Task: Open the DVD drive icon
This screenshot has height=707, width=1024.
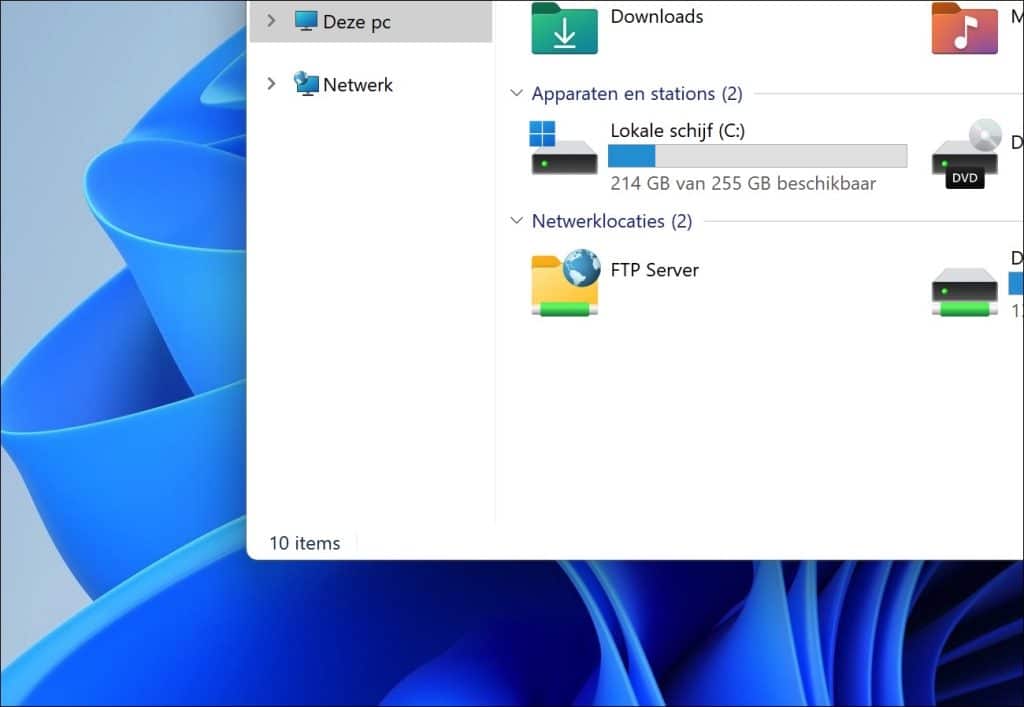Action: (963, 155)
